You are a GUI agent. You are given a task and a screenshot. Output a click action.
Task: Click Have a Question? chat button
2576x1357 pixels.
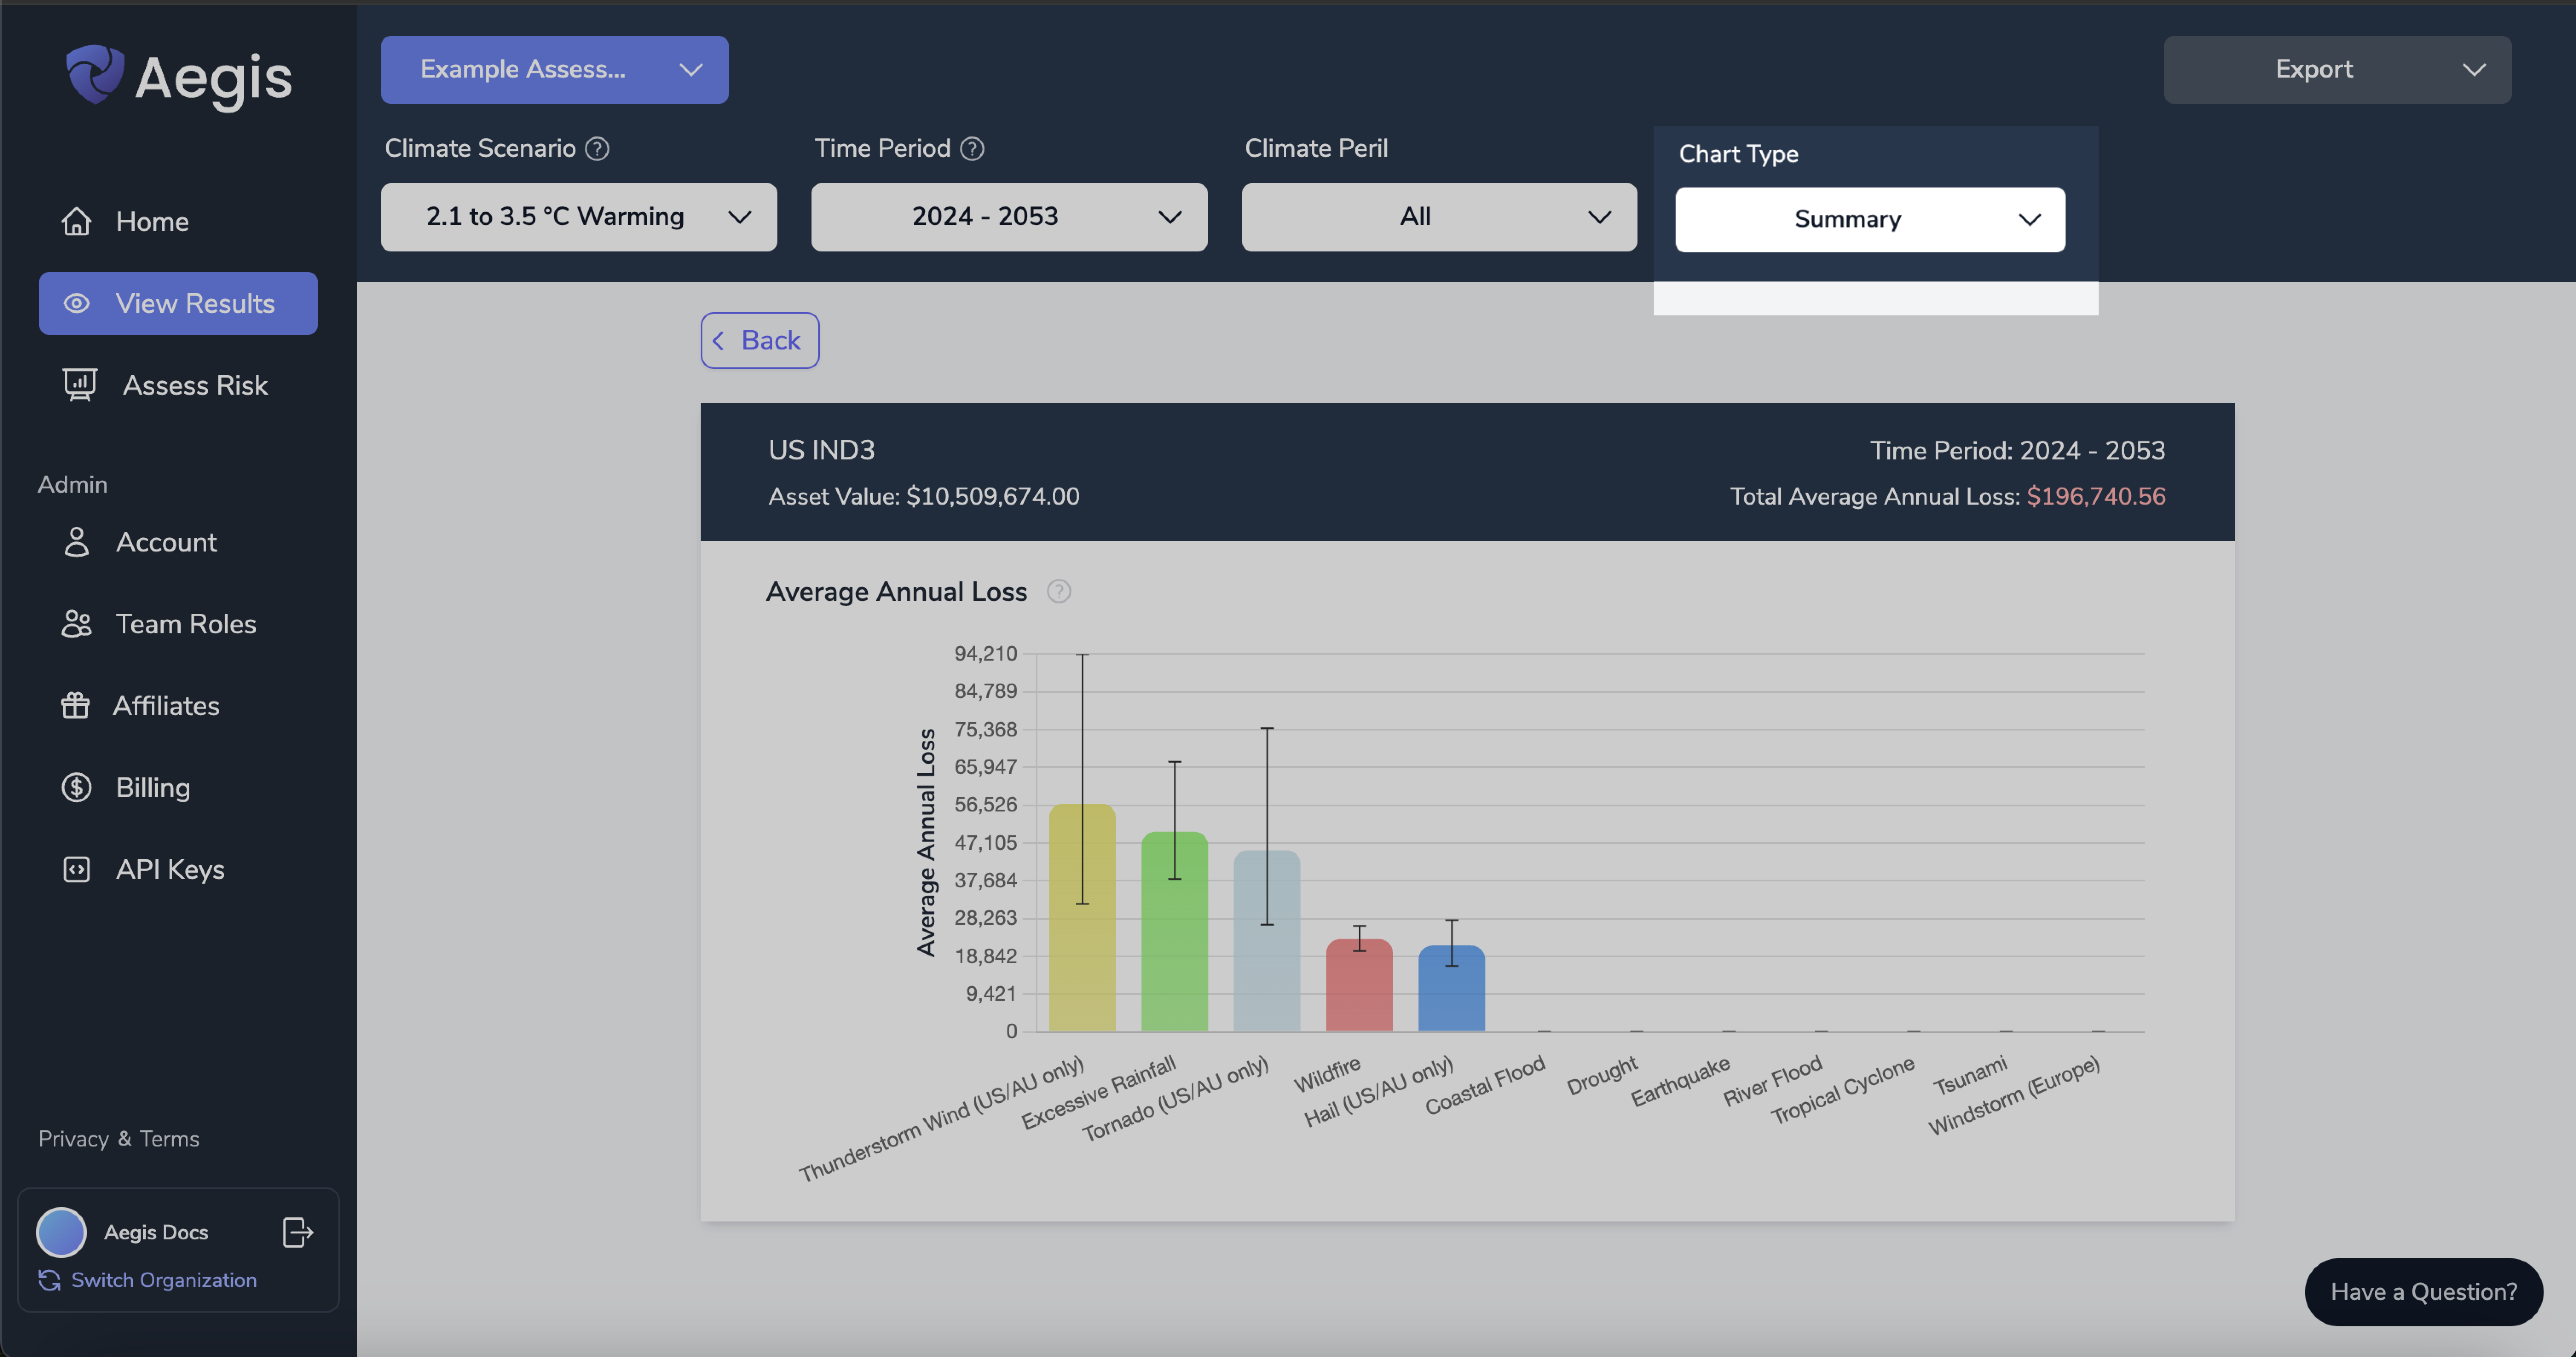[x=2423, y=1292]
